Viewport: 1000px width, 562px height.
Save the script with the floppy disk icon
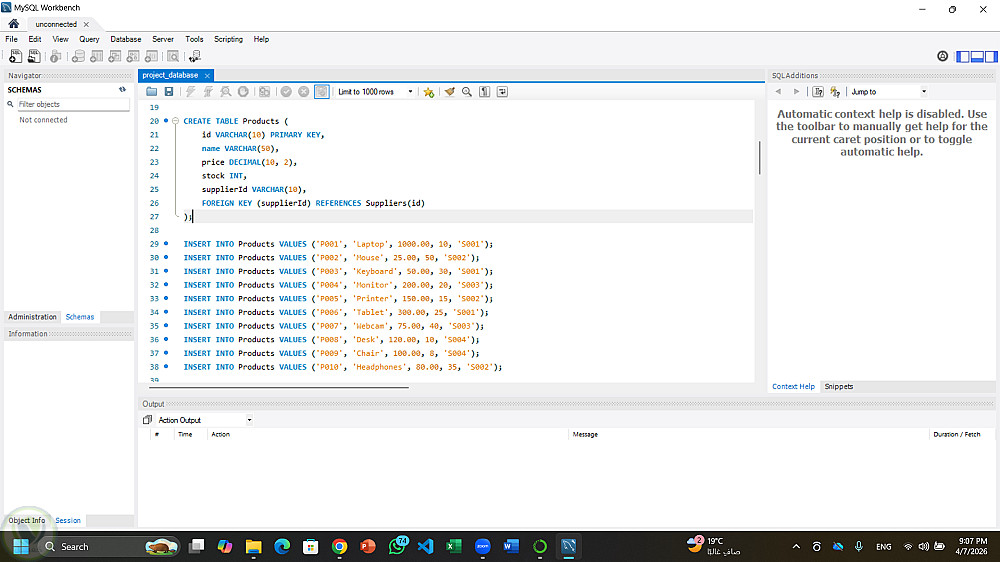pyautogui.click(x=169, y=92)
